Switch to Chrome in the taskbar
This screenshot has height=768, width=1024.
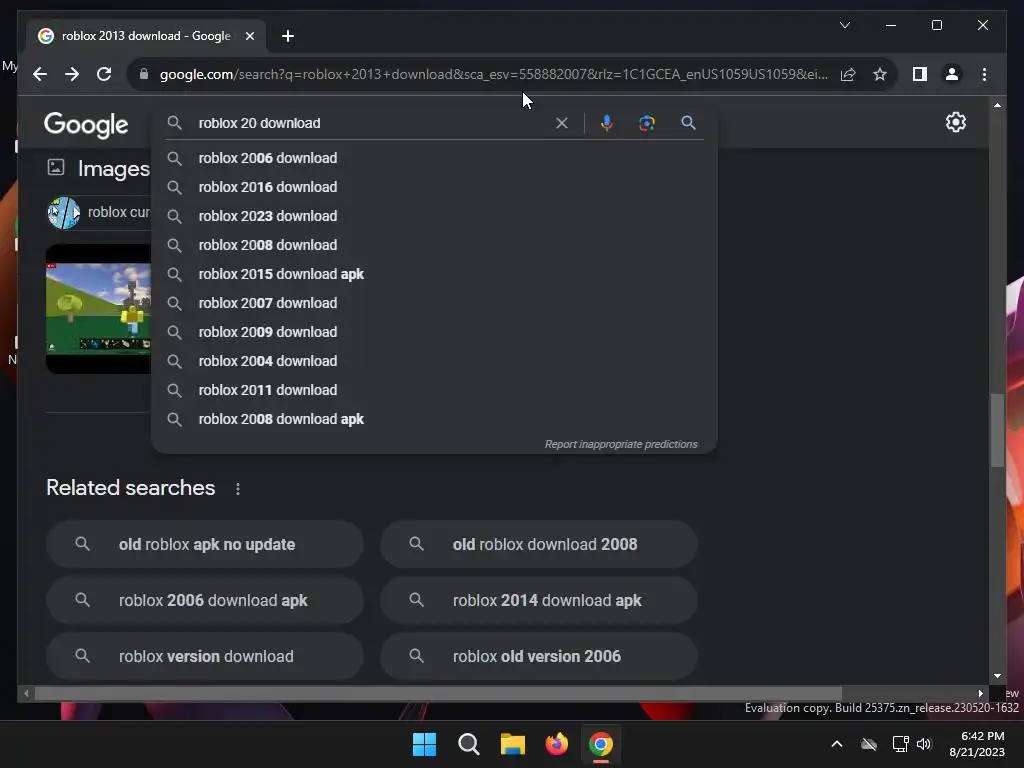(601, 744)
